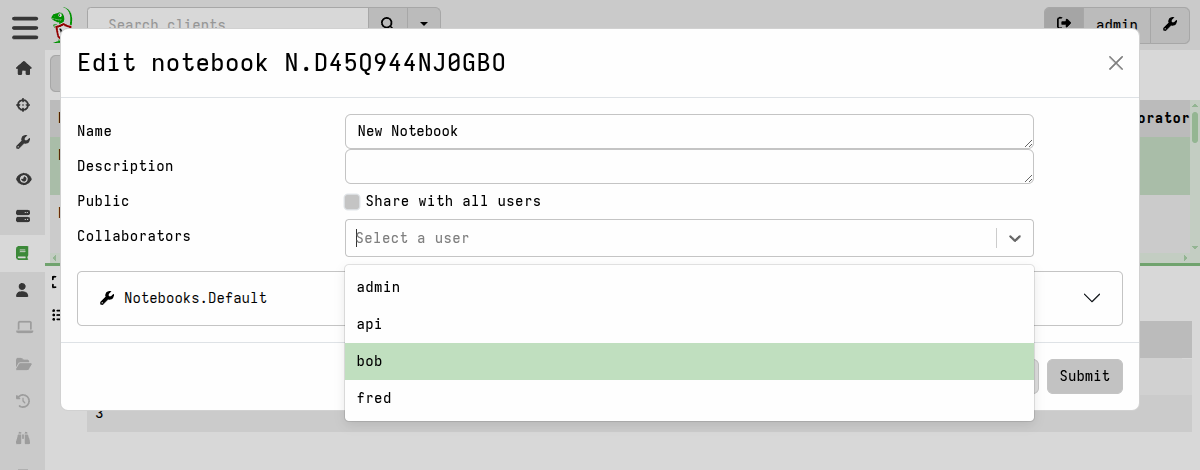Screen dimensions: 1200x470
Task: Submit the notebook edits
Action: pos(1084,376)
